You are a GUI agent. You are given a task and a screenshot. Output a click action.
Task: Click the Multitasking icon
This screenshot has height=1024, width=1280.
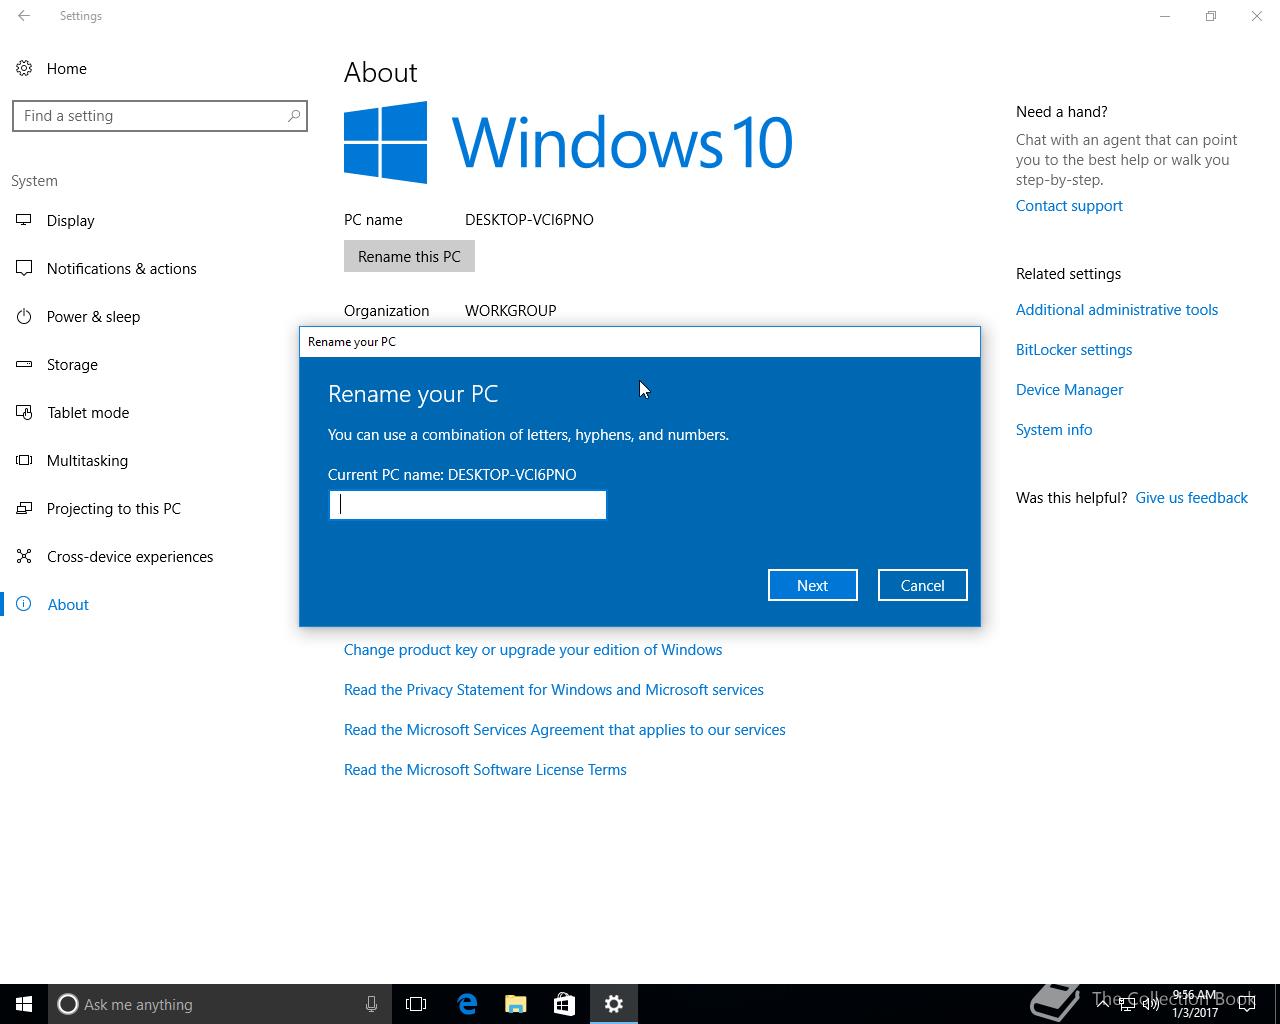coord(24,460)
